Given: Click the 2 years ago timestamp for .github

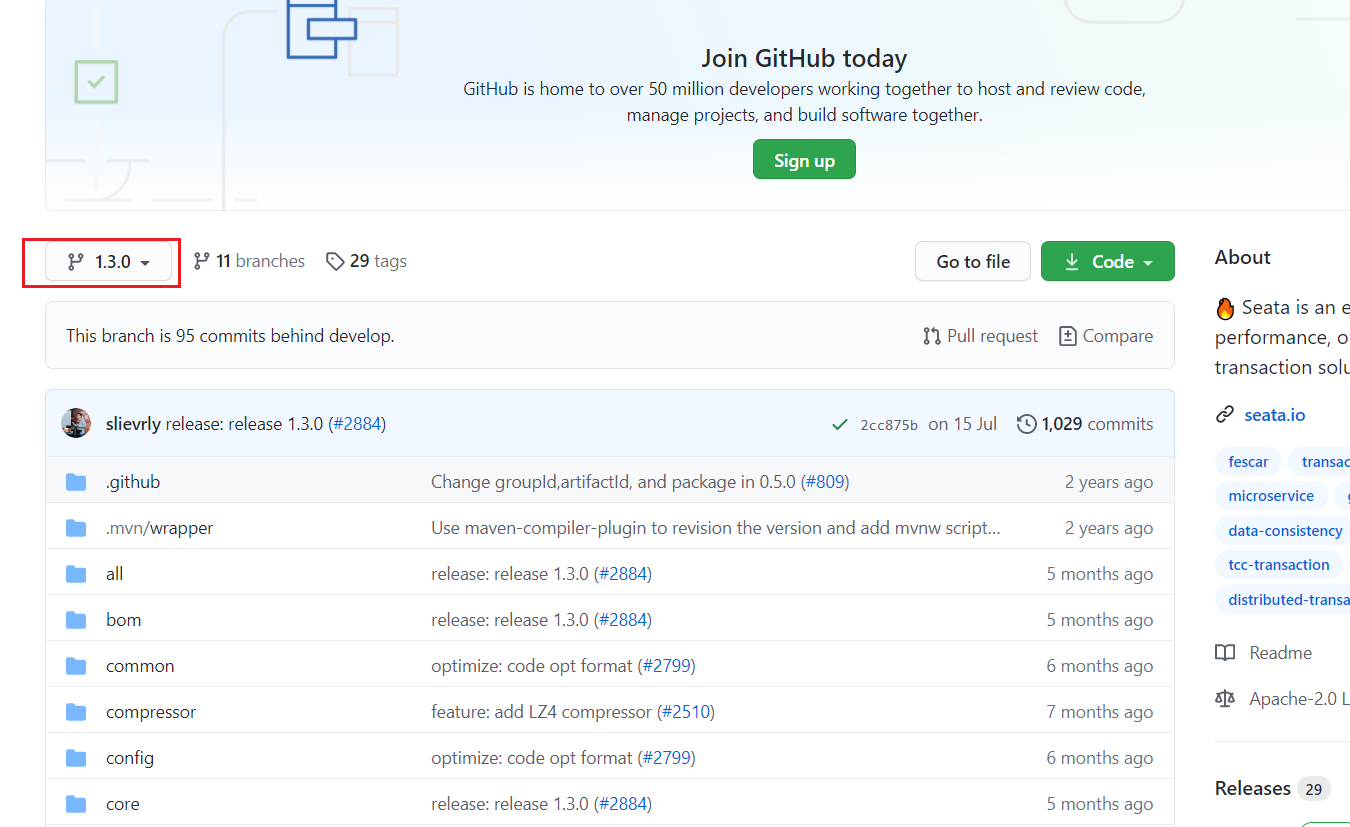Looking at the screenshot, I should (1109, 482).
